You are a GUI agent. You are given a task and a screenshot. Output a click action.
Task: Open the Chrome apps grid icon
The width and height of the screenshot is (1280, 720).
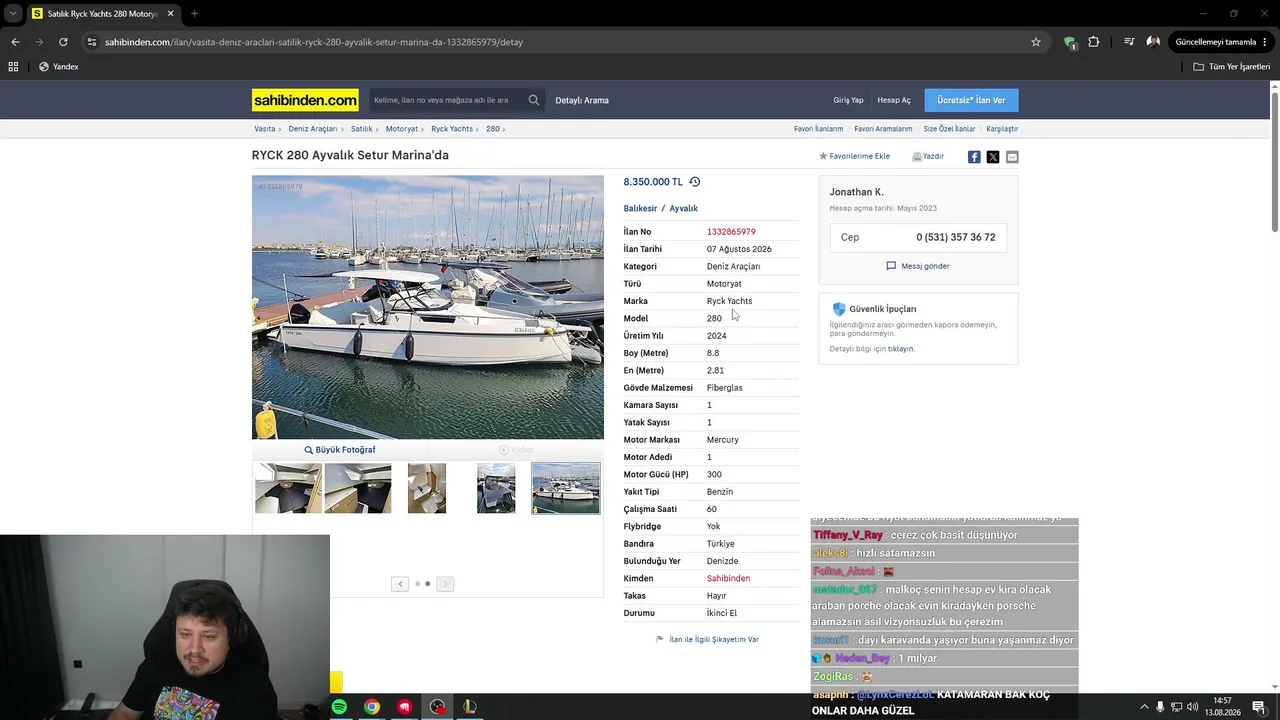click(13, 67)
